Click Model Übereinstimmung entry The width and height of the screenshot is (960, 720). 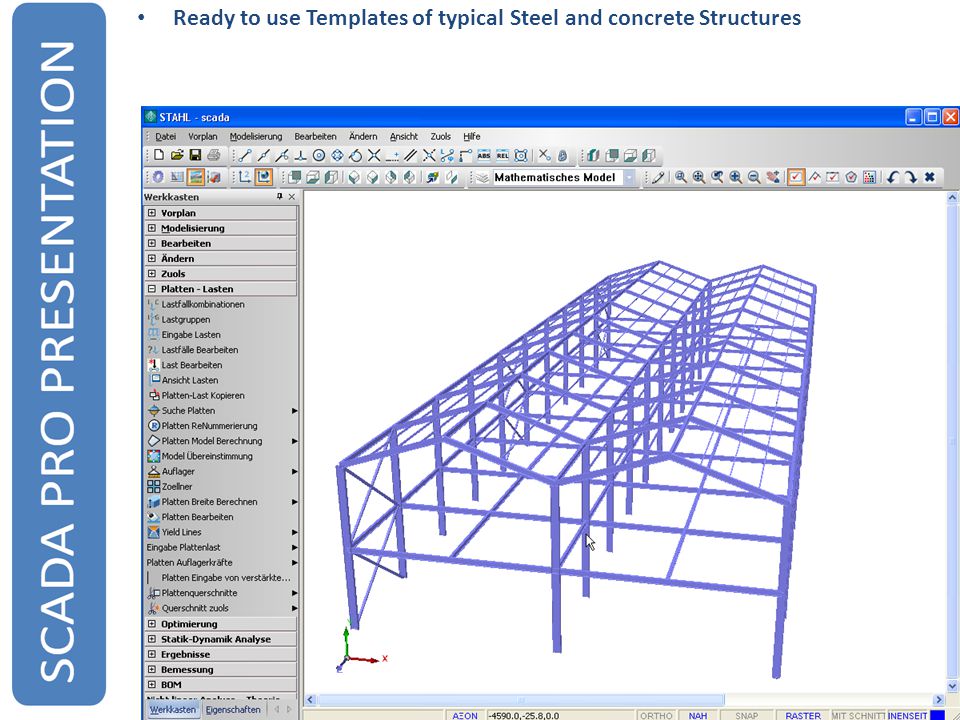(x=207, y=456)
